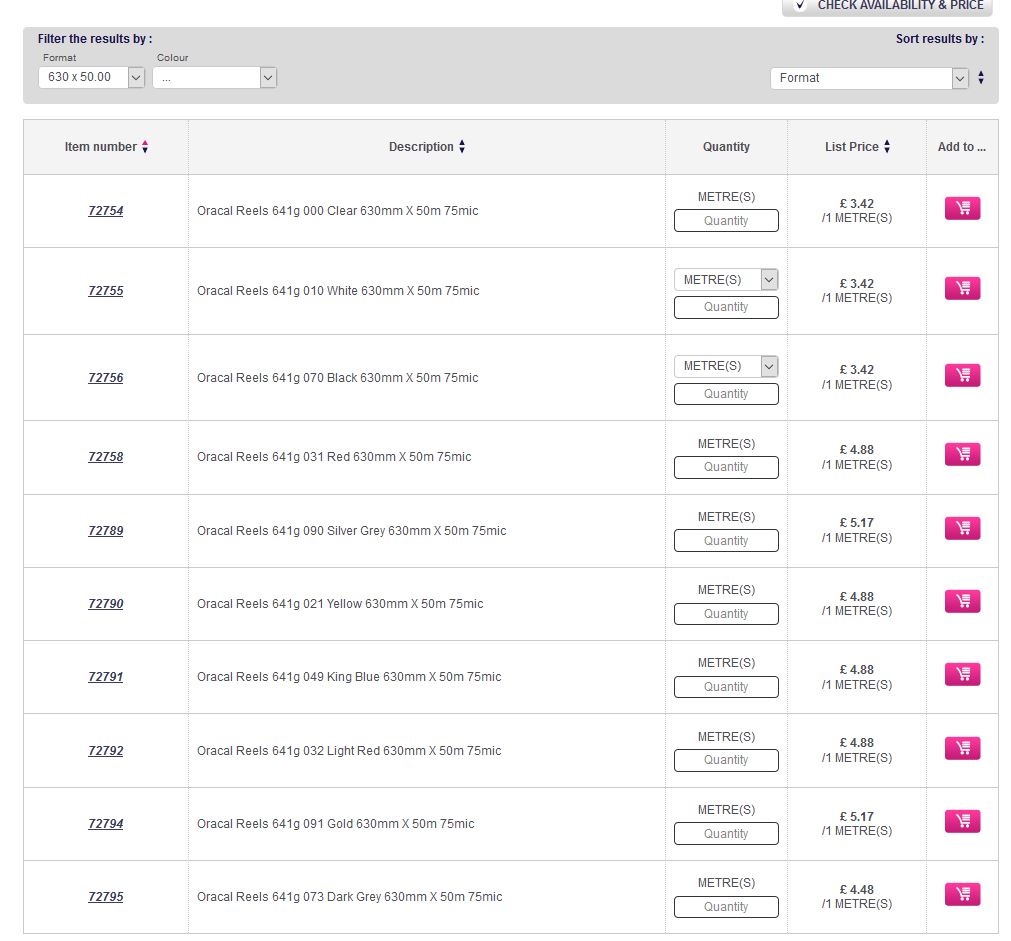Add Red vinyl 72758 to cart
This screenshot has width=1011, height=941.
(962, 454)
